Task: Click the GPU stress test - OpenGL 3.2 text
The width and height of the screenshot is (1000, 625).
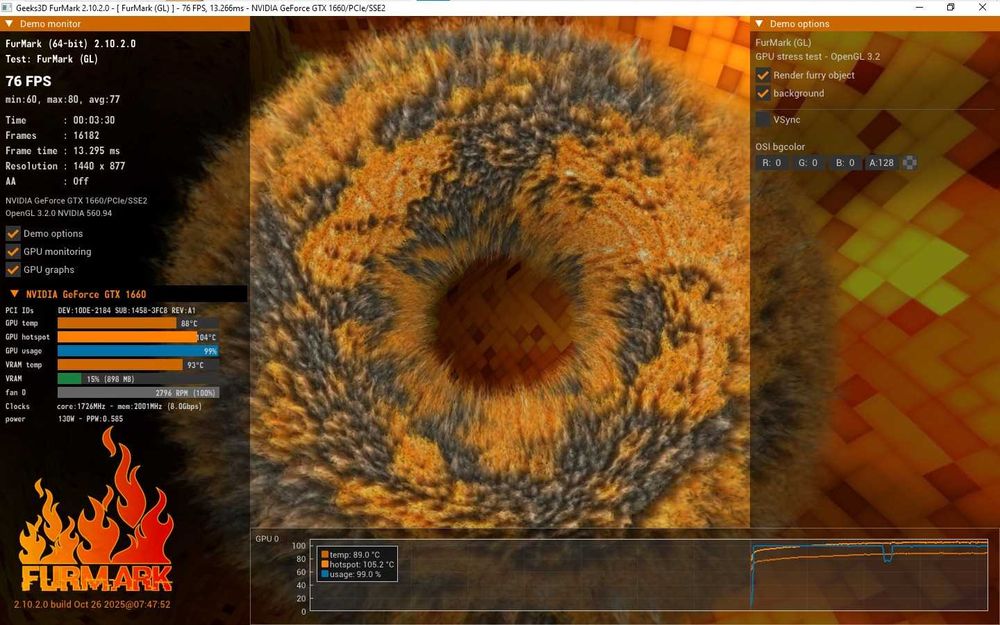Action: pos(818,57)
